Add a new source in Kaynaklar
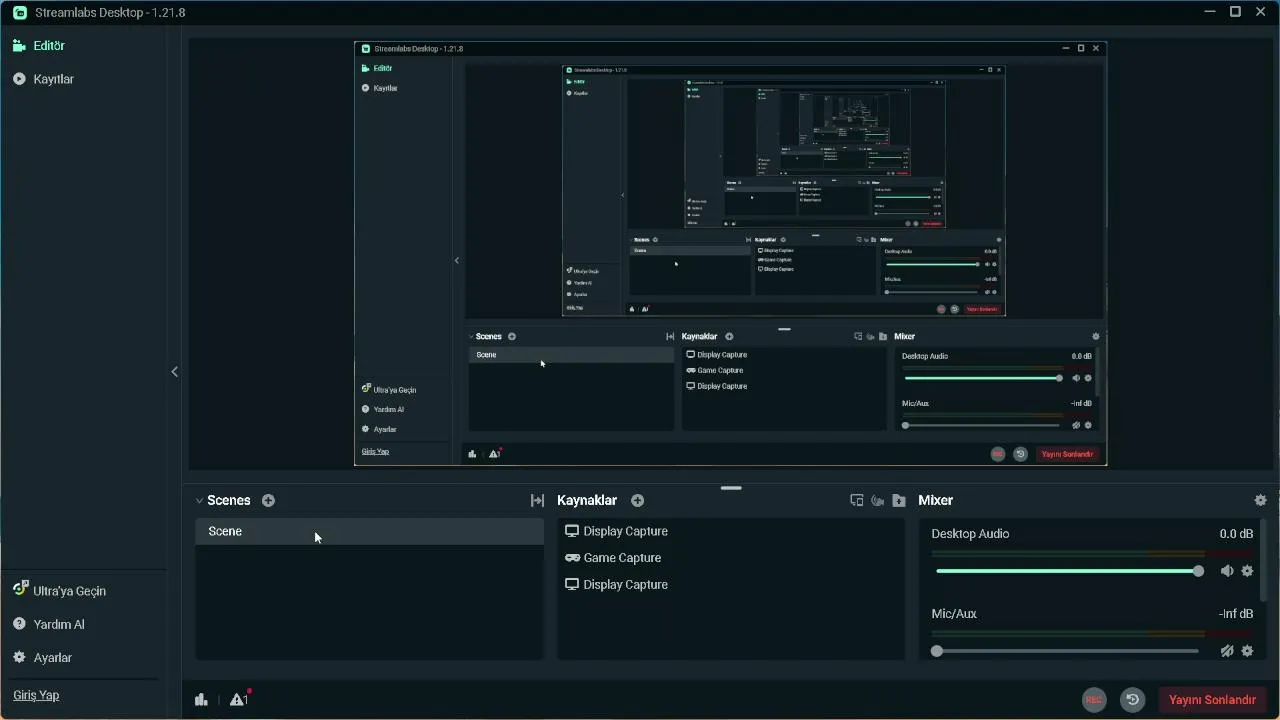The height and width of the screenshot is (720, 1280). [x=637, y=500]
